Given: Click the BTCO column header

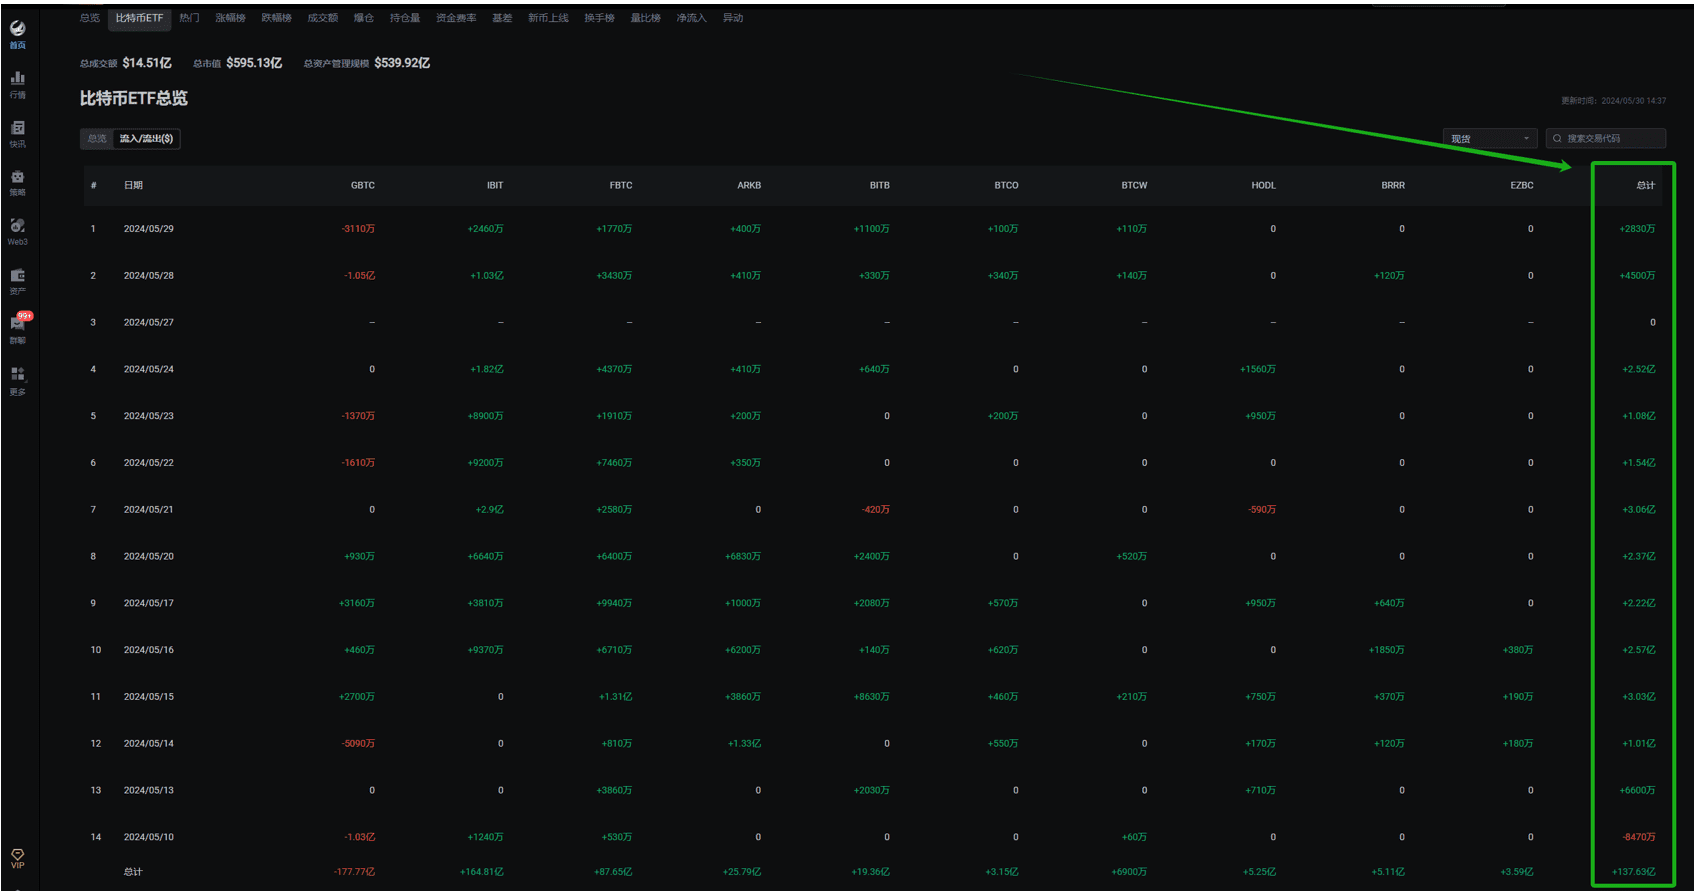Looking at the screenshot, I should point(1006,185).
